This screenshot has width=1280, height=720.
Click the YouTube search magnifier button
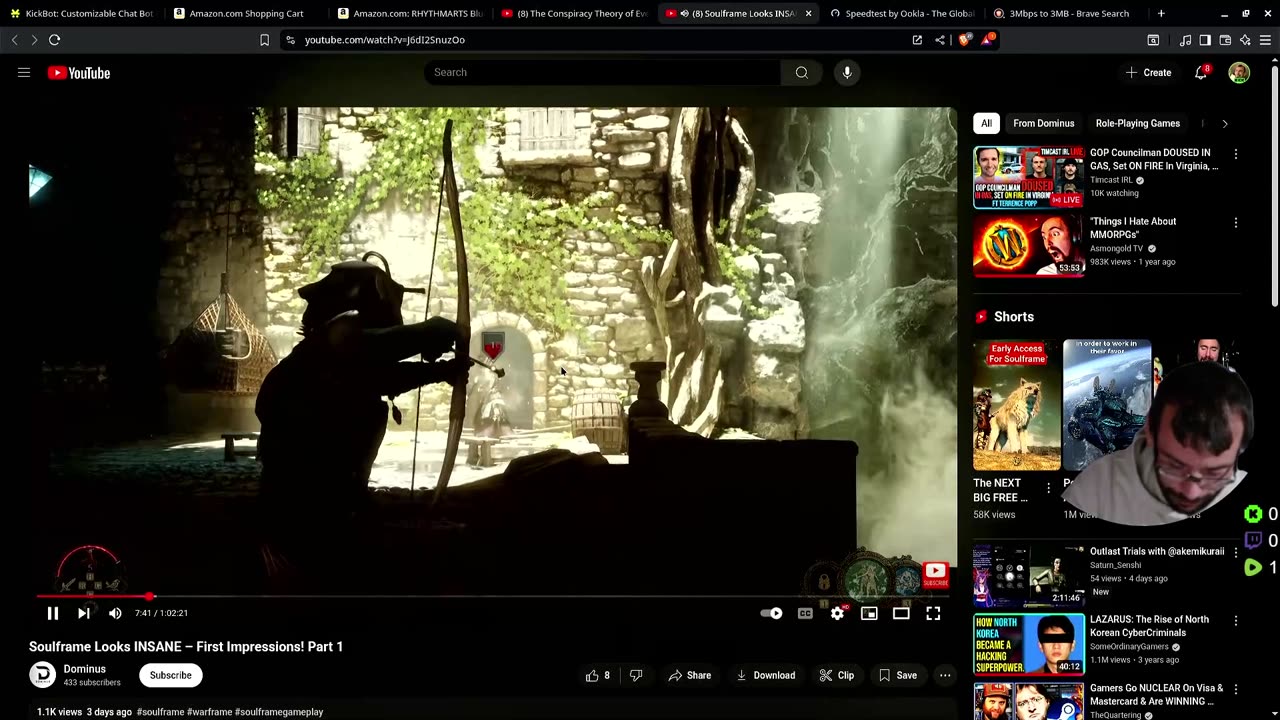pyautogui.click(x=801, y=72)
